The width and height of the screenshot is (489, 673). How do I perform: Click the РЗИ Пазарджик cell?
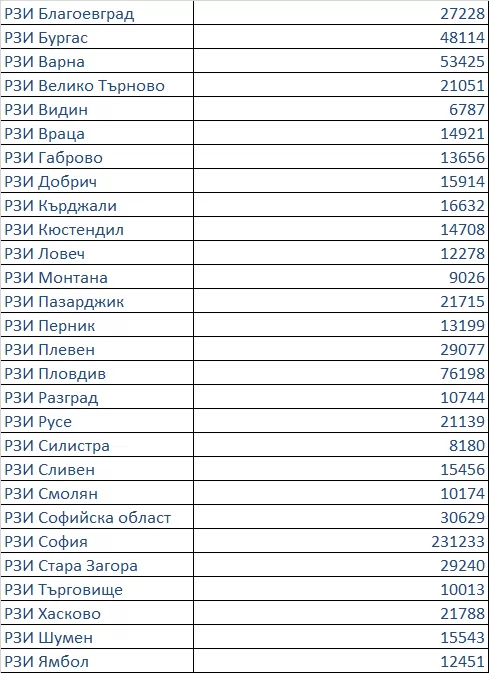tap(97, 301)
